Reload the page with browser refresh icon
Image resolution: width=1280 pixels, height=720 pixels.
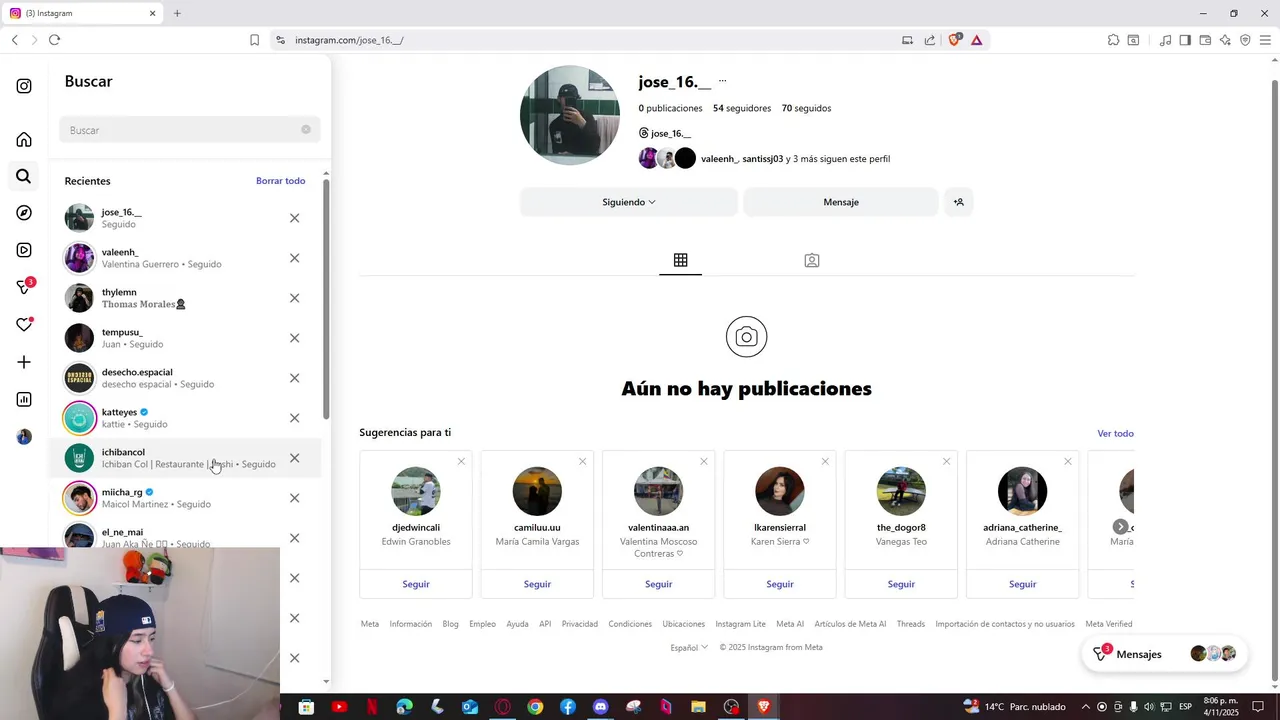tap(54, 40)
